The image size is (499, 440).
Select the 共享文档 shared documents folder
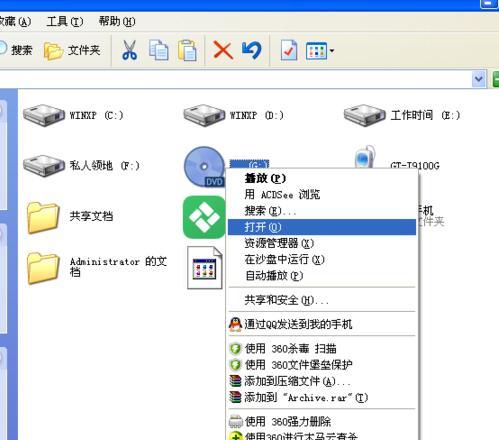[70, 217]
